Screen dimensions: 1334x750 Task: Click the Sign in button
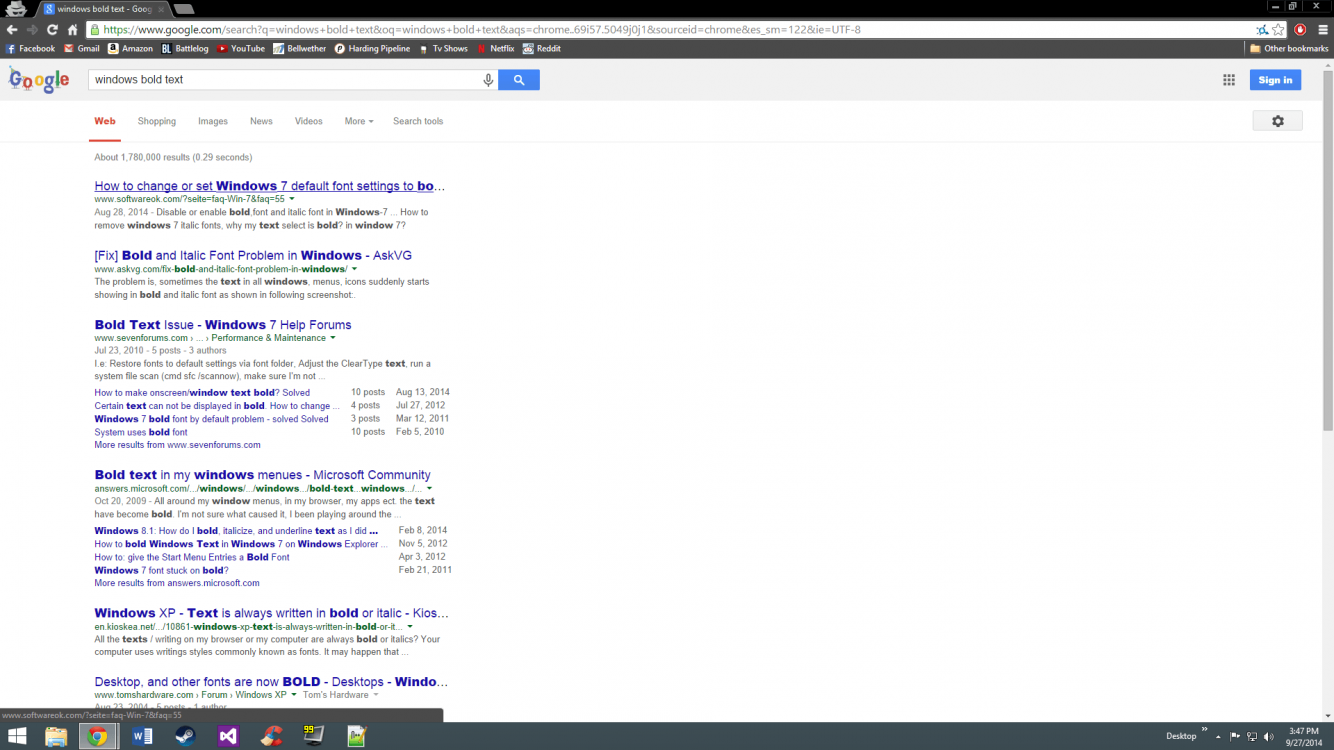coord(1275,80)
